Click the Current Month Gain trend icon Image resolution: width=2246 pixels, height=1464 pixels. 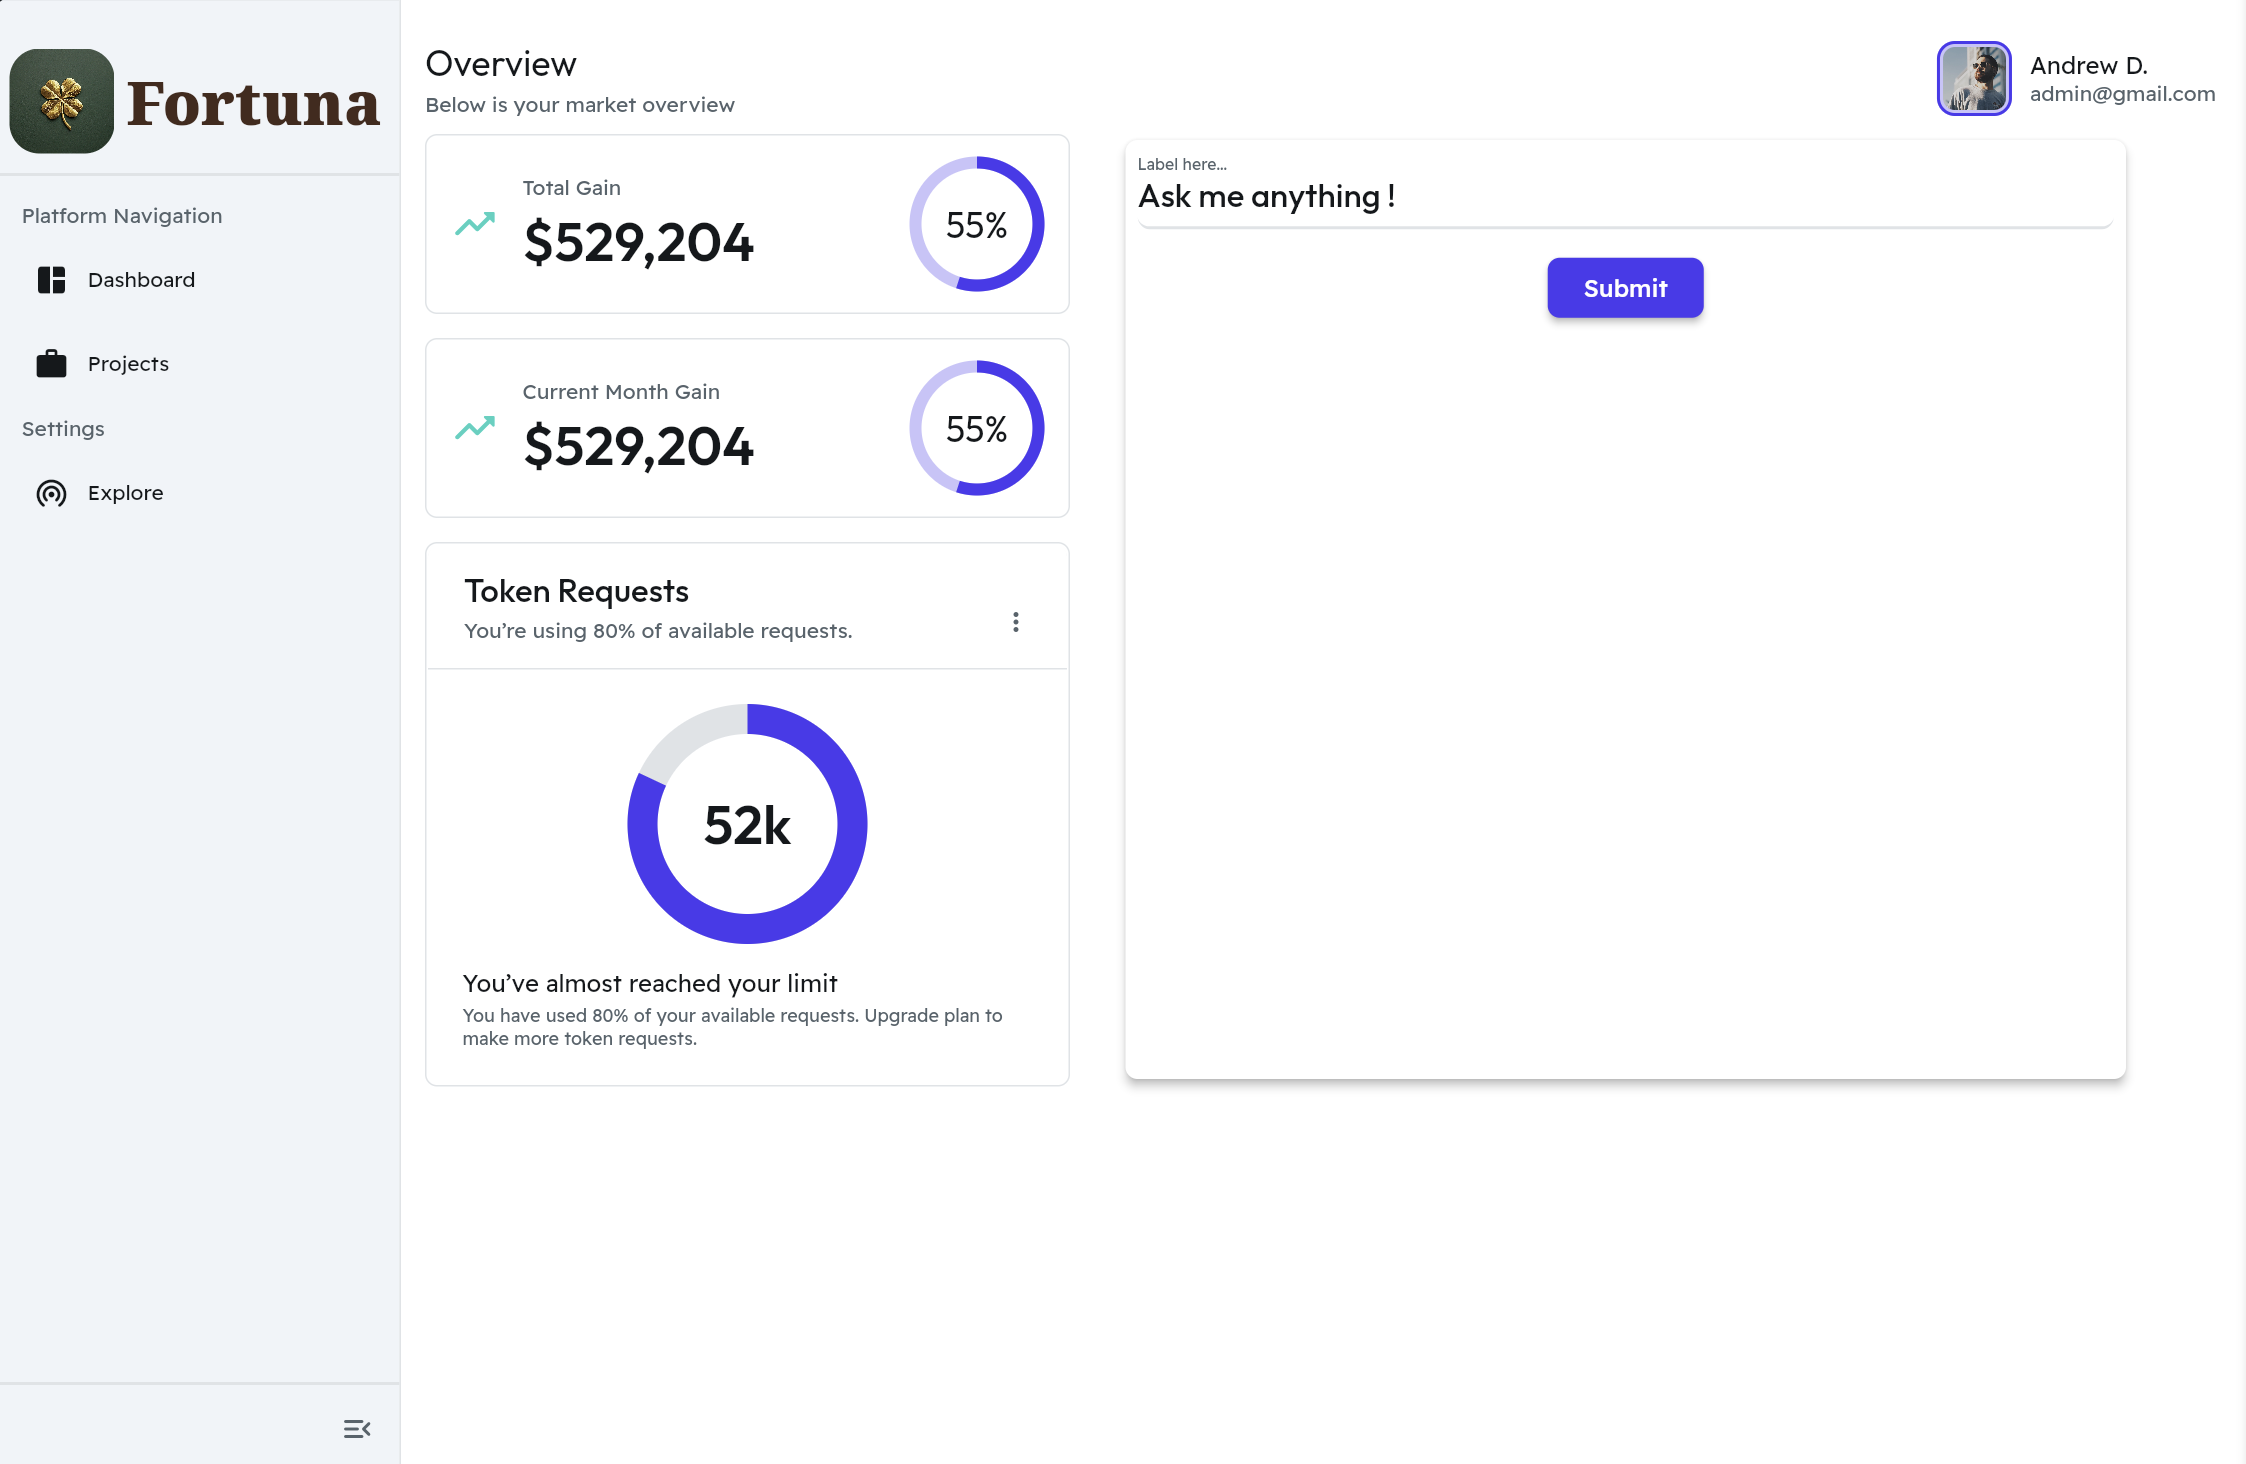point(475,428)
